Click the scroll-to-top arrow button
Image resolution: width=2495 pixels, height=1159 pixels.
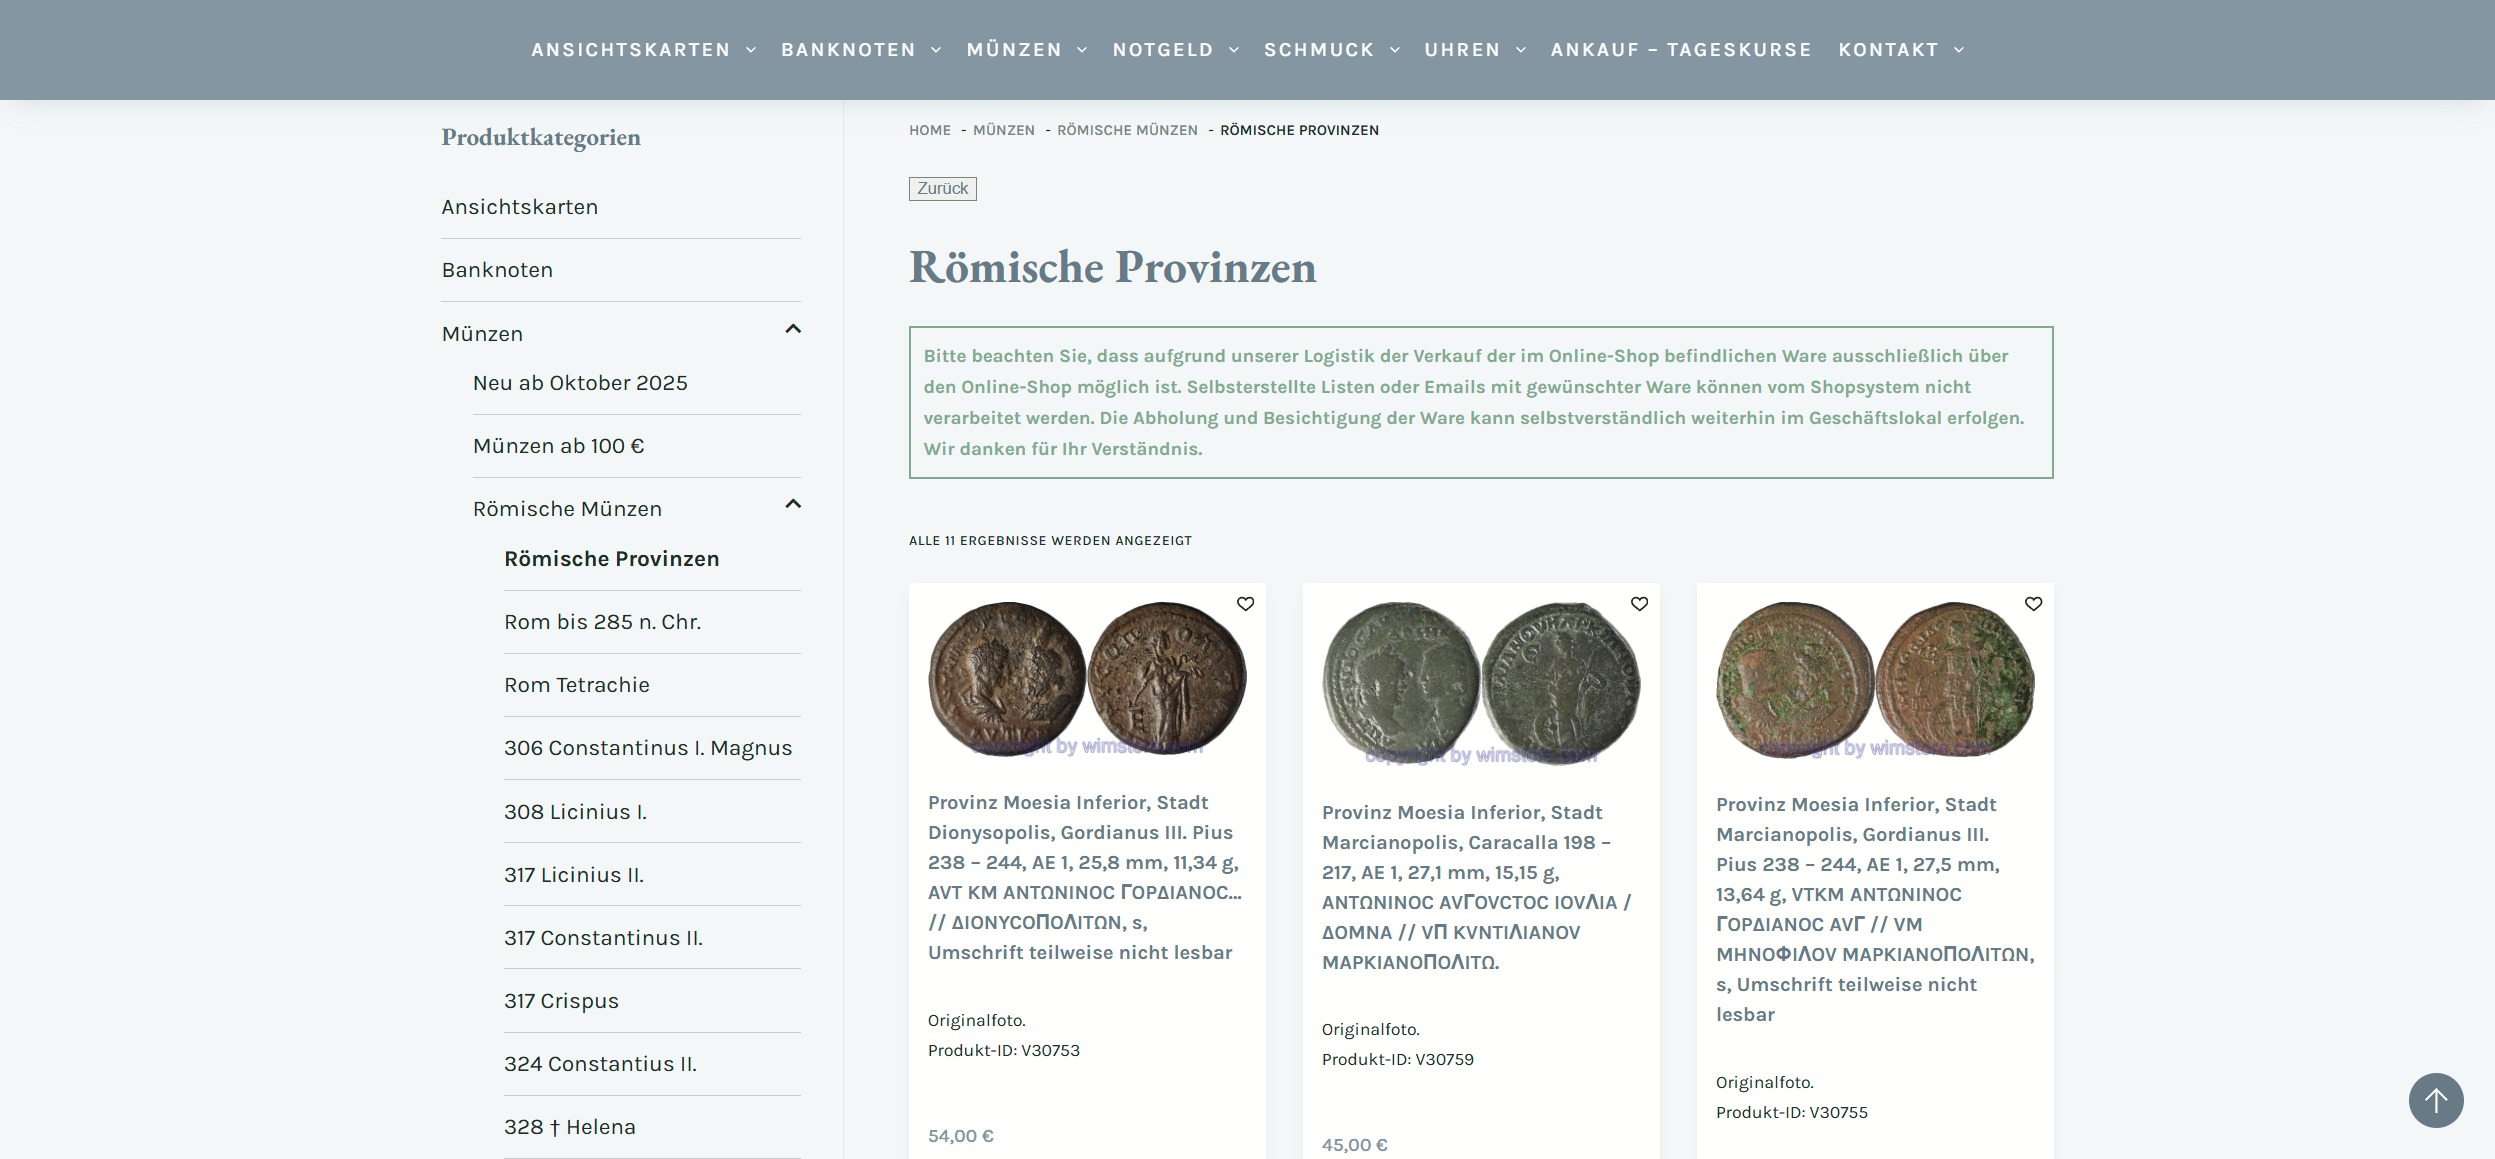2435,1101
